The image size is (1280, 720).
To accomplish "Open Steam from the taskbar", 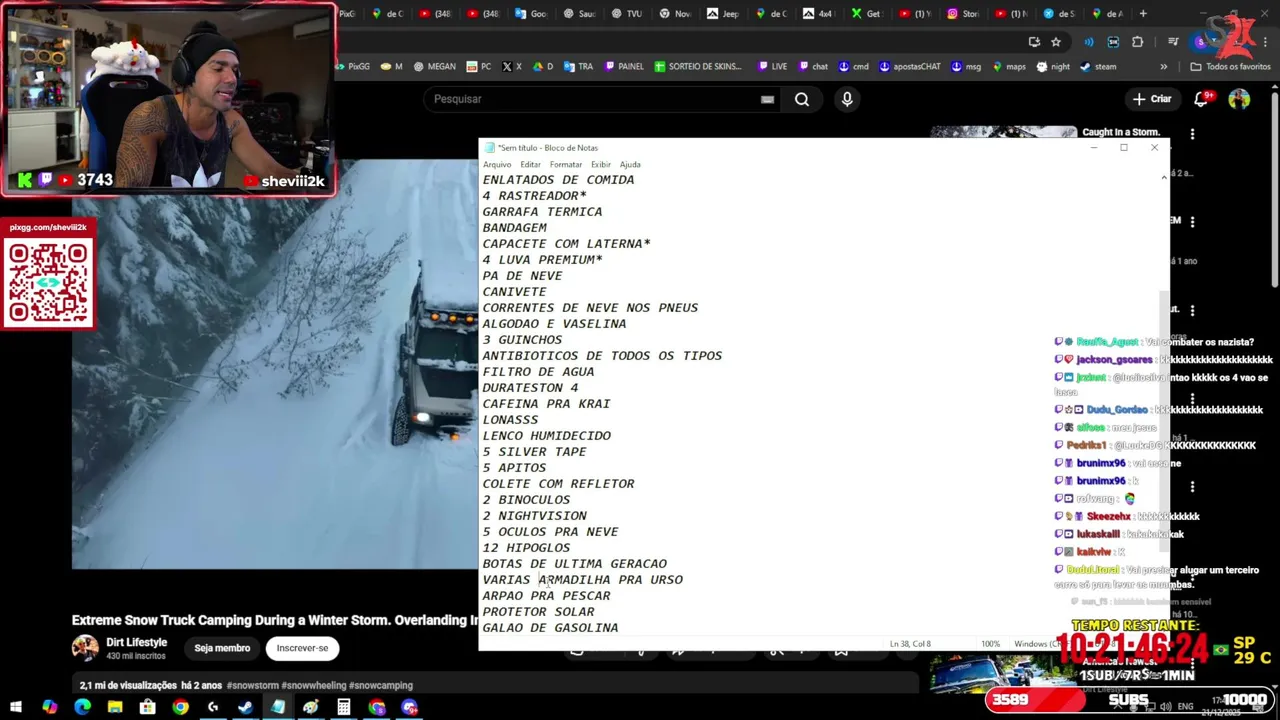I will click(245, 707).
